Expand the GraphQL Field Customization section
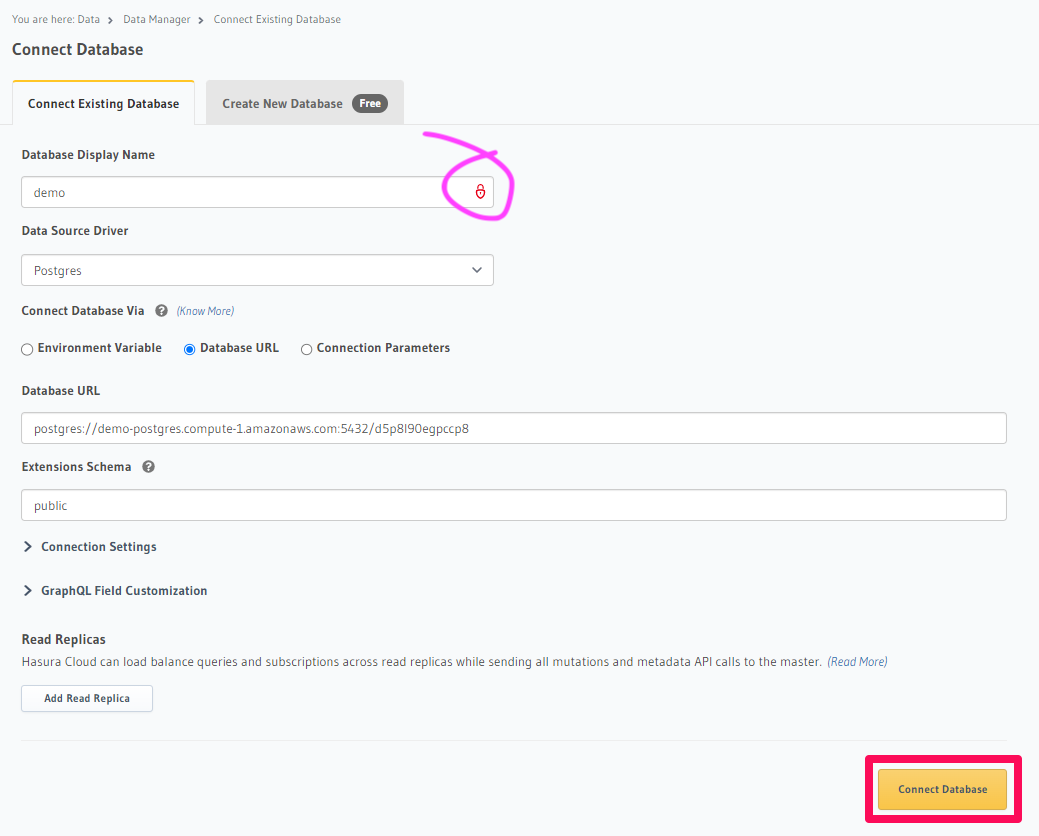The image size is (1039, 836). coord(115,590)
